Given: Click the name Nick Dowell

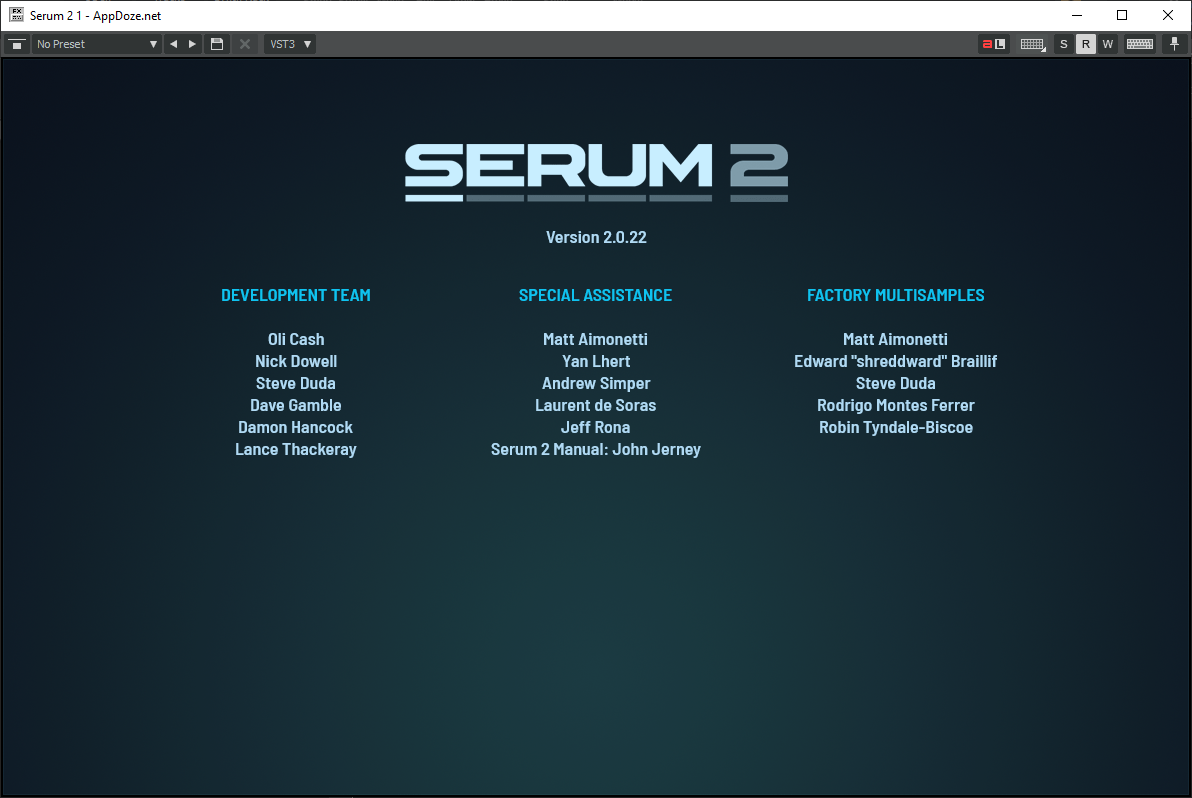Looking at the screenshot, I should [x=296, y=361].
